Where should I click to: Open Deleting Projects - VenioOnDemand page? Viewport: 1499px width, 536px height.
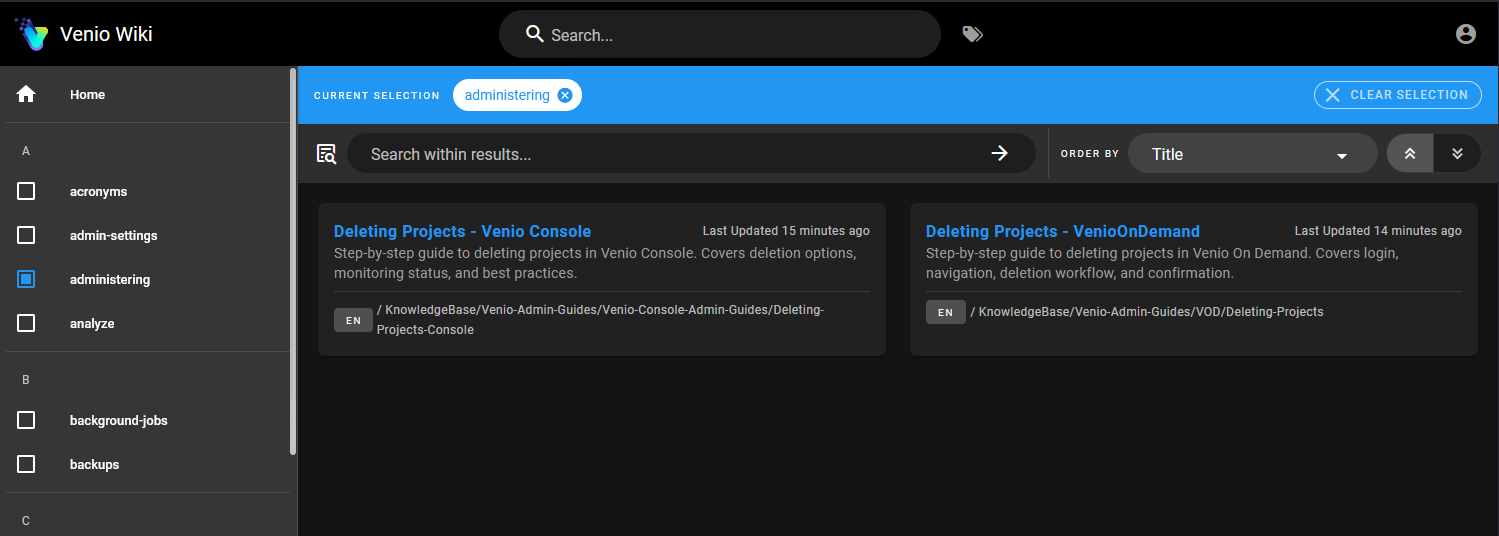(1062, 231)
